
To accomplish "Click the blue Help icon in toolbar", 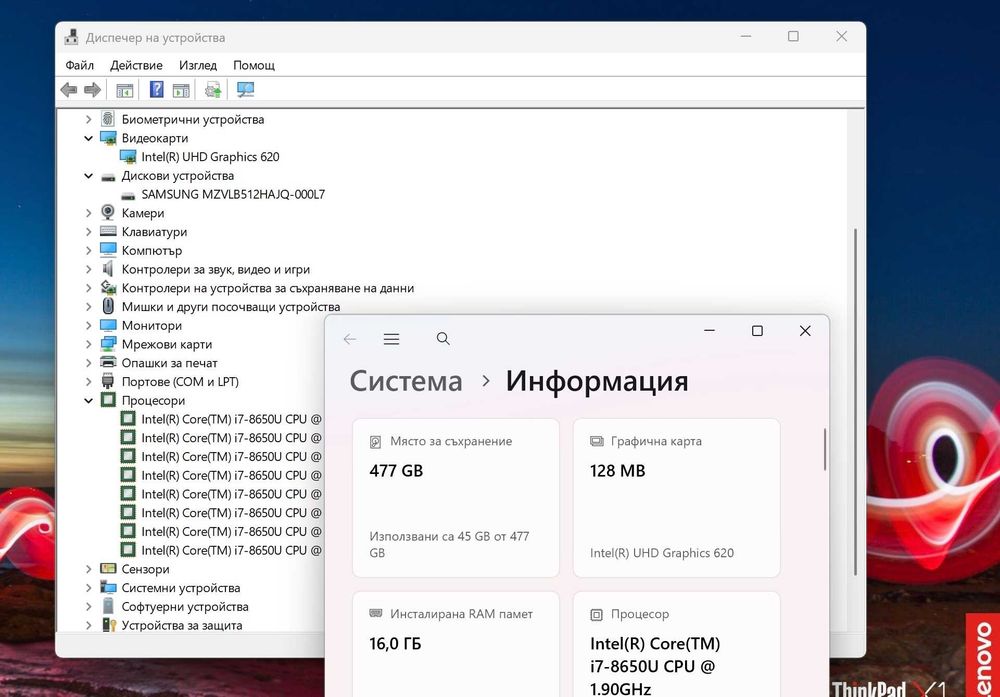I will (156, 89).
